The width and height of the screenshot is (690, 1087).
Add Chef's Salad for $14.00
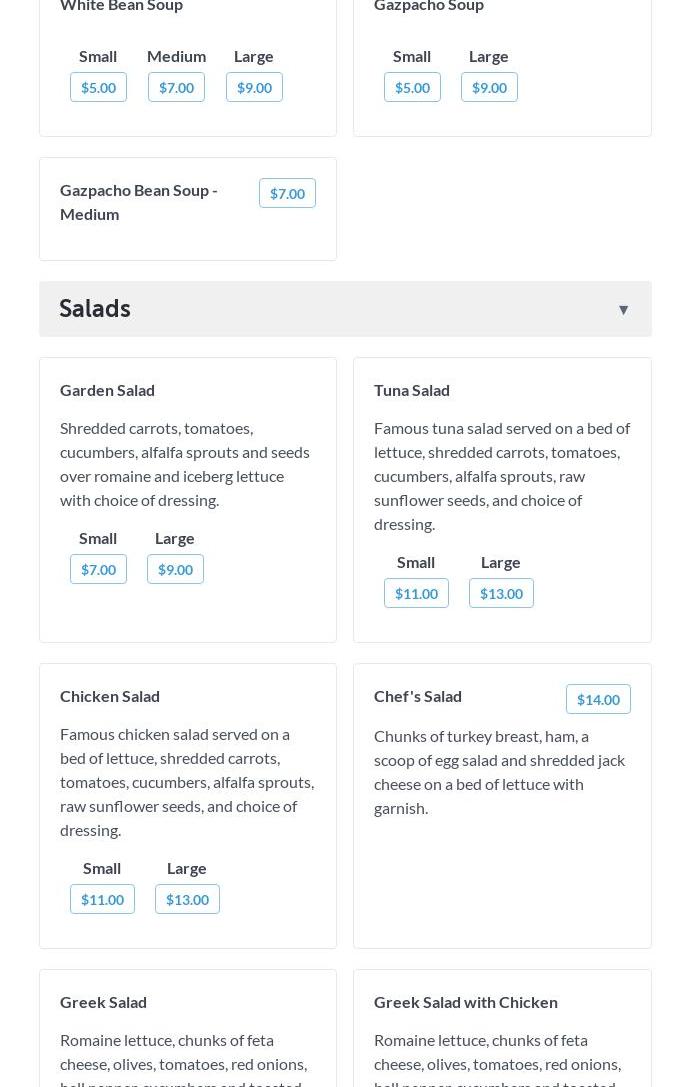[x=598, y=700]
